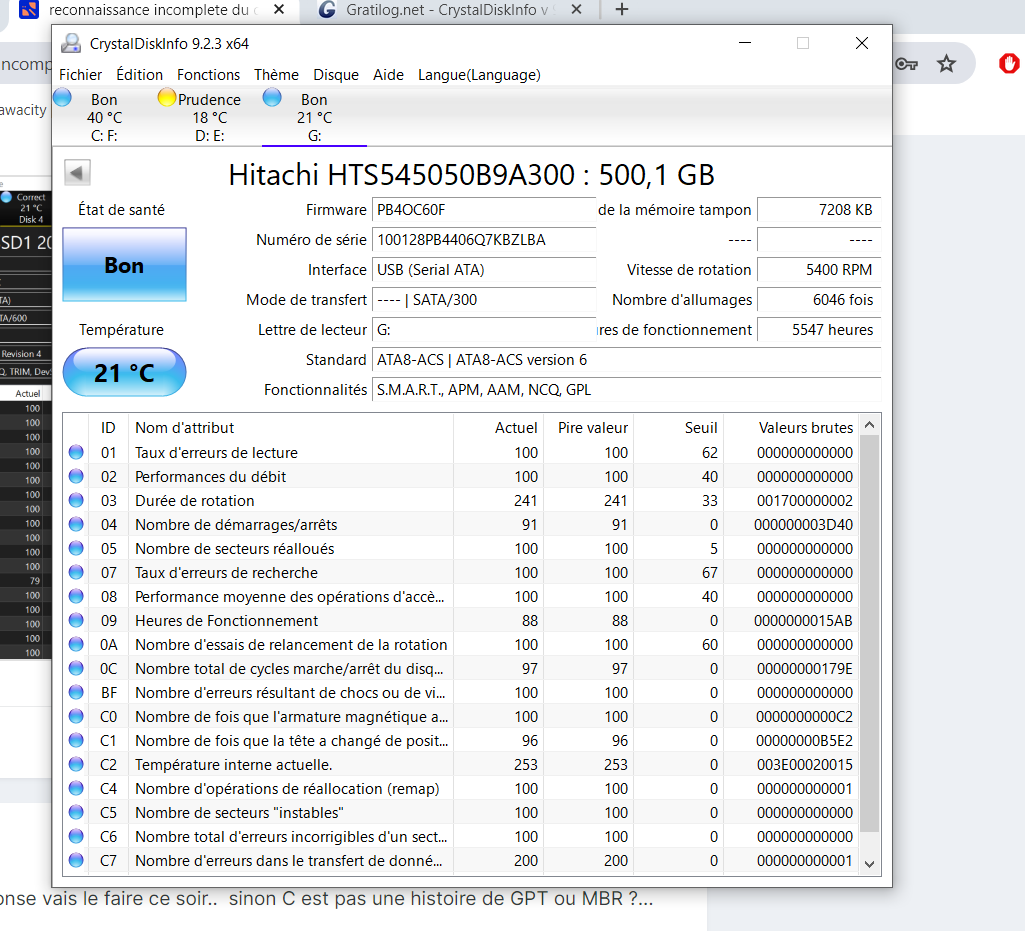
Task: Click the buffer size field 7208 KB
Action: point(819,210)
